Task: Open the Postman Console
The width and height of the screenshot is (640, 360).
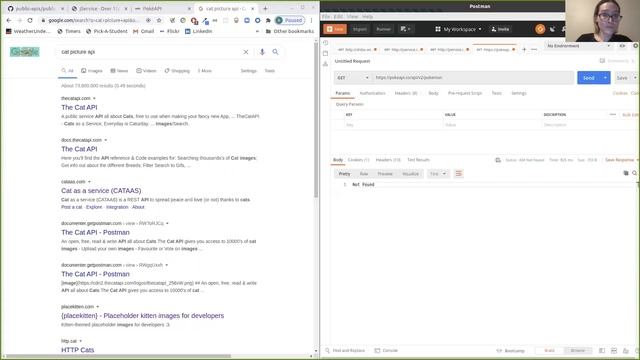Action: tap(386, 351)
